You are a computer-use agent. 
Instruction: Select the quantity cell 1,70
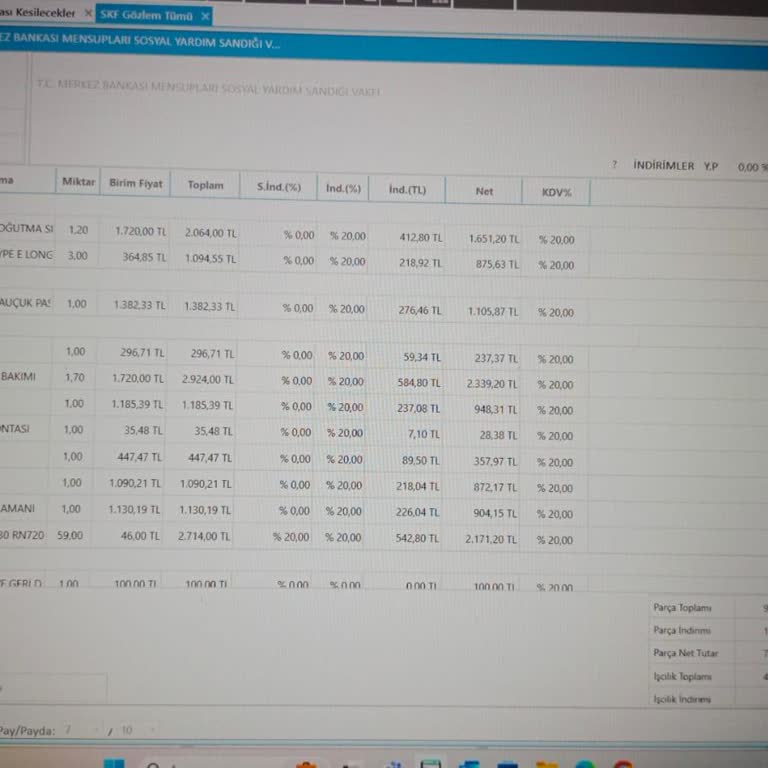(x=75, y=377)
